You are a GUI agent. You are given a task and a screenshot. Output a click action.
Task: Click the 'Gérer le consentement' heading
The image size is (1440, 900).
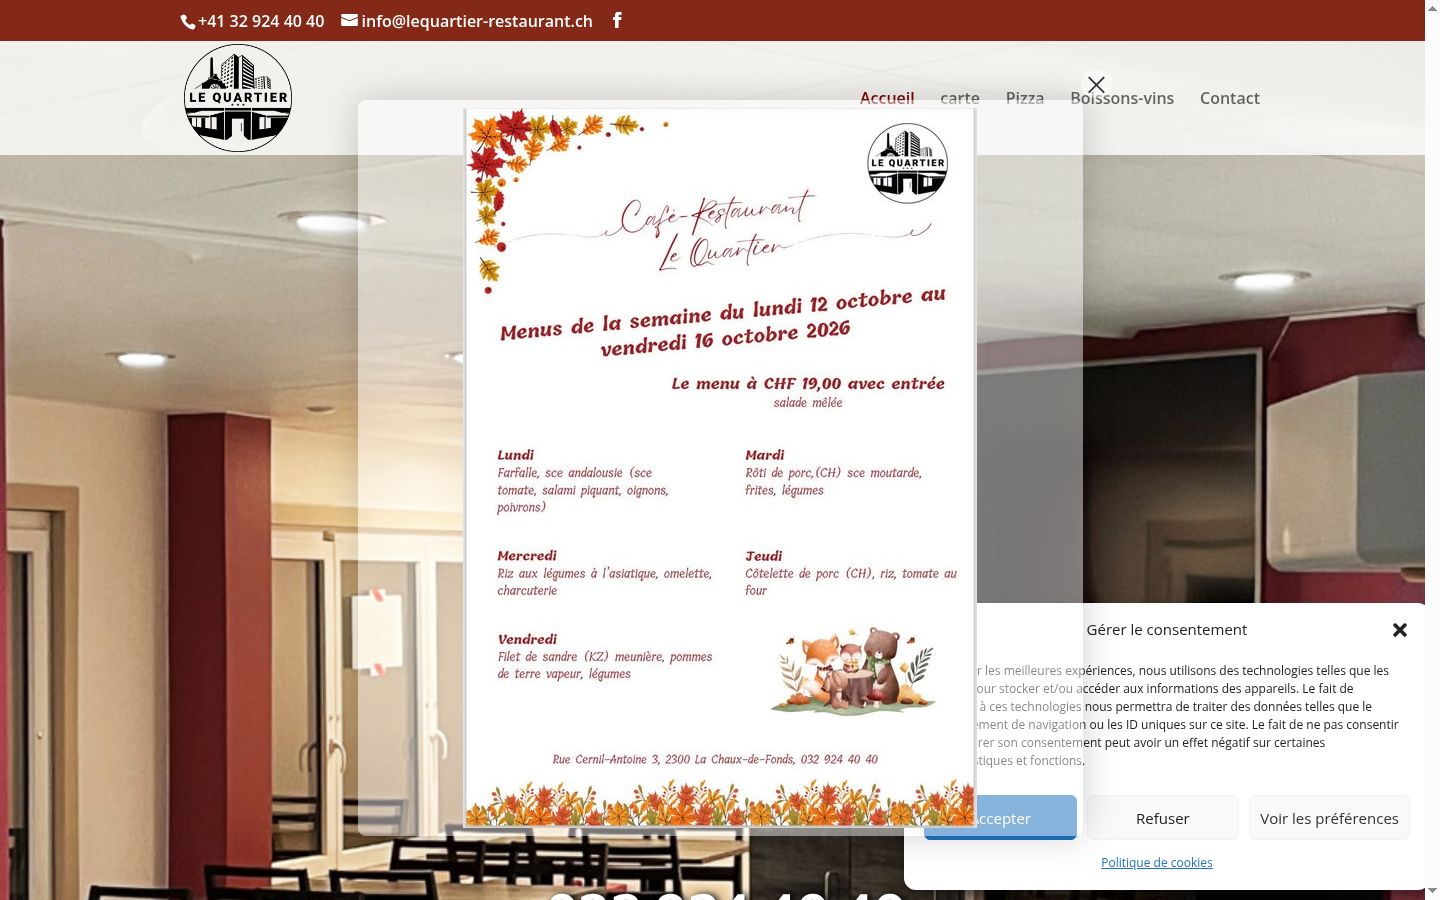[x=1167, y=630]
